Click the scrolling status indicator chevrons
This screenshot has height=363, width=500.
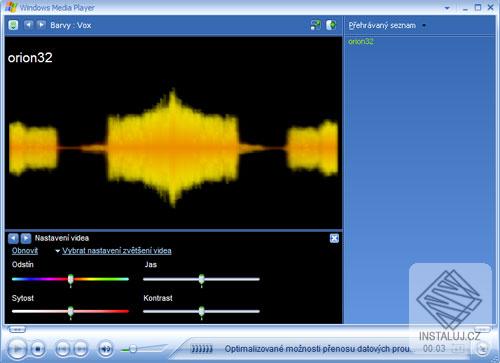(x=202, y=349)
